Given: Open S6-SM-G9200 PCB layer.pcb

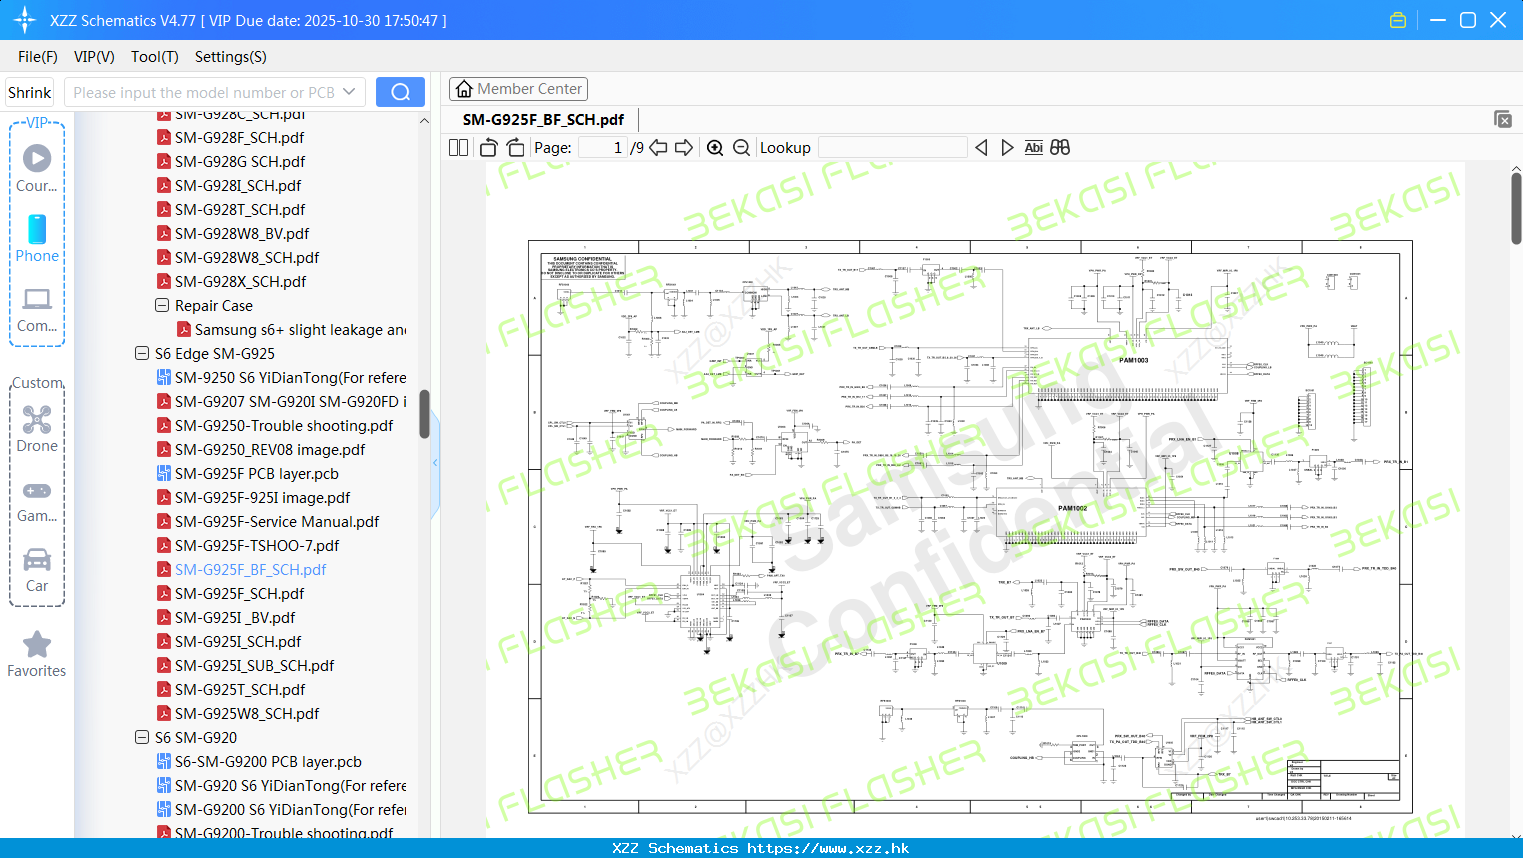Looking at the screenshot, I should (268, 761).
